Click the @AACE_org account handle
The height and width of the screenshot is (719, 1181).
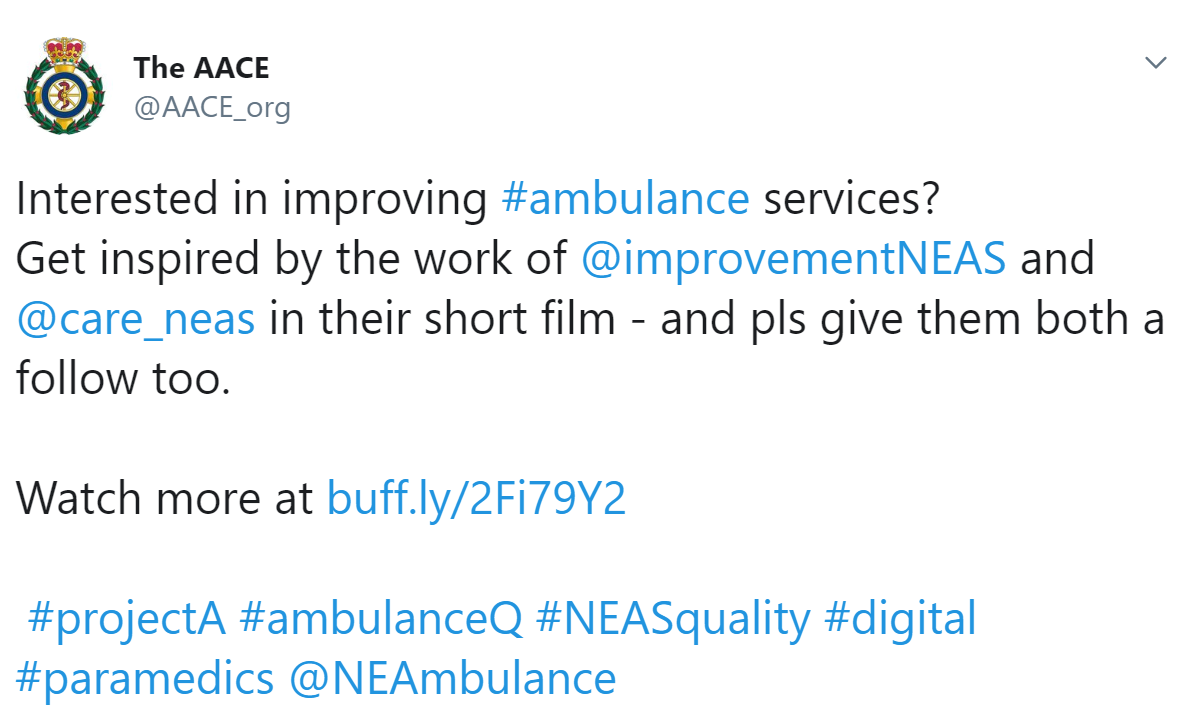tap(212, 107)
